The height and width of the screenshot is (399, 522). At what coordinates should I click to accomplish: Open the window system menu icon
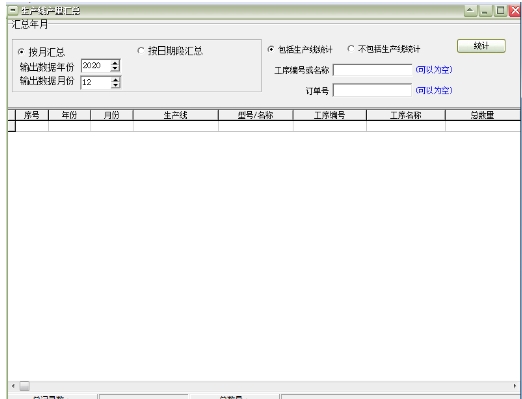[13, 11]
